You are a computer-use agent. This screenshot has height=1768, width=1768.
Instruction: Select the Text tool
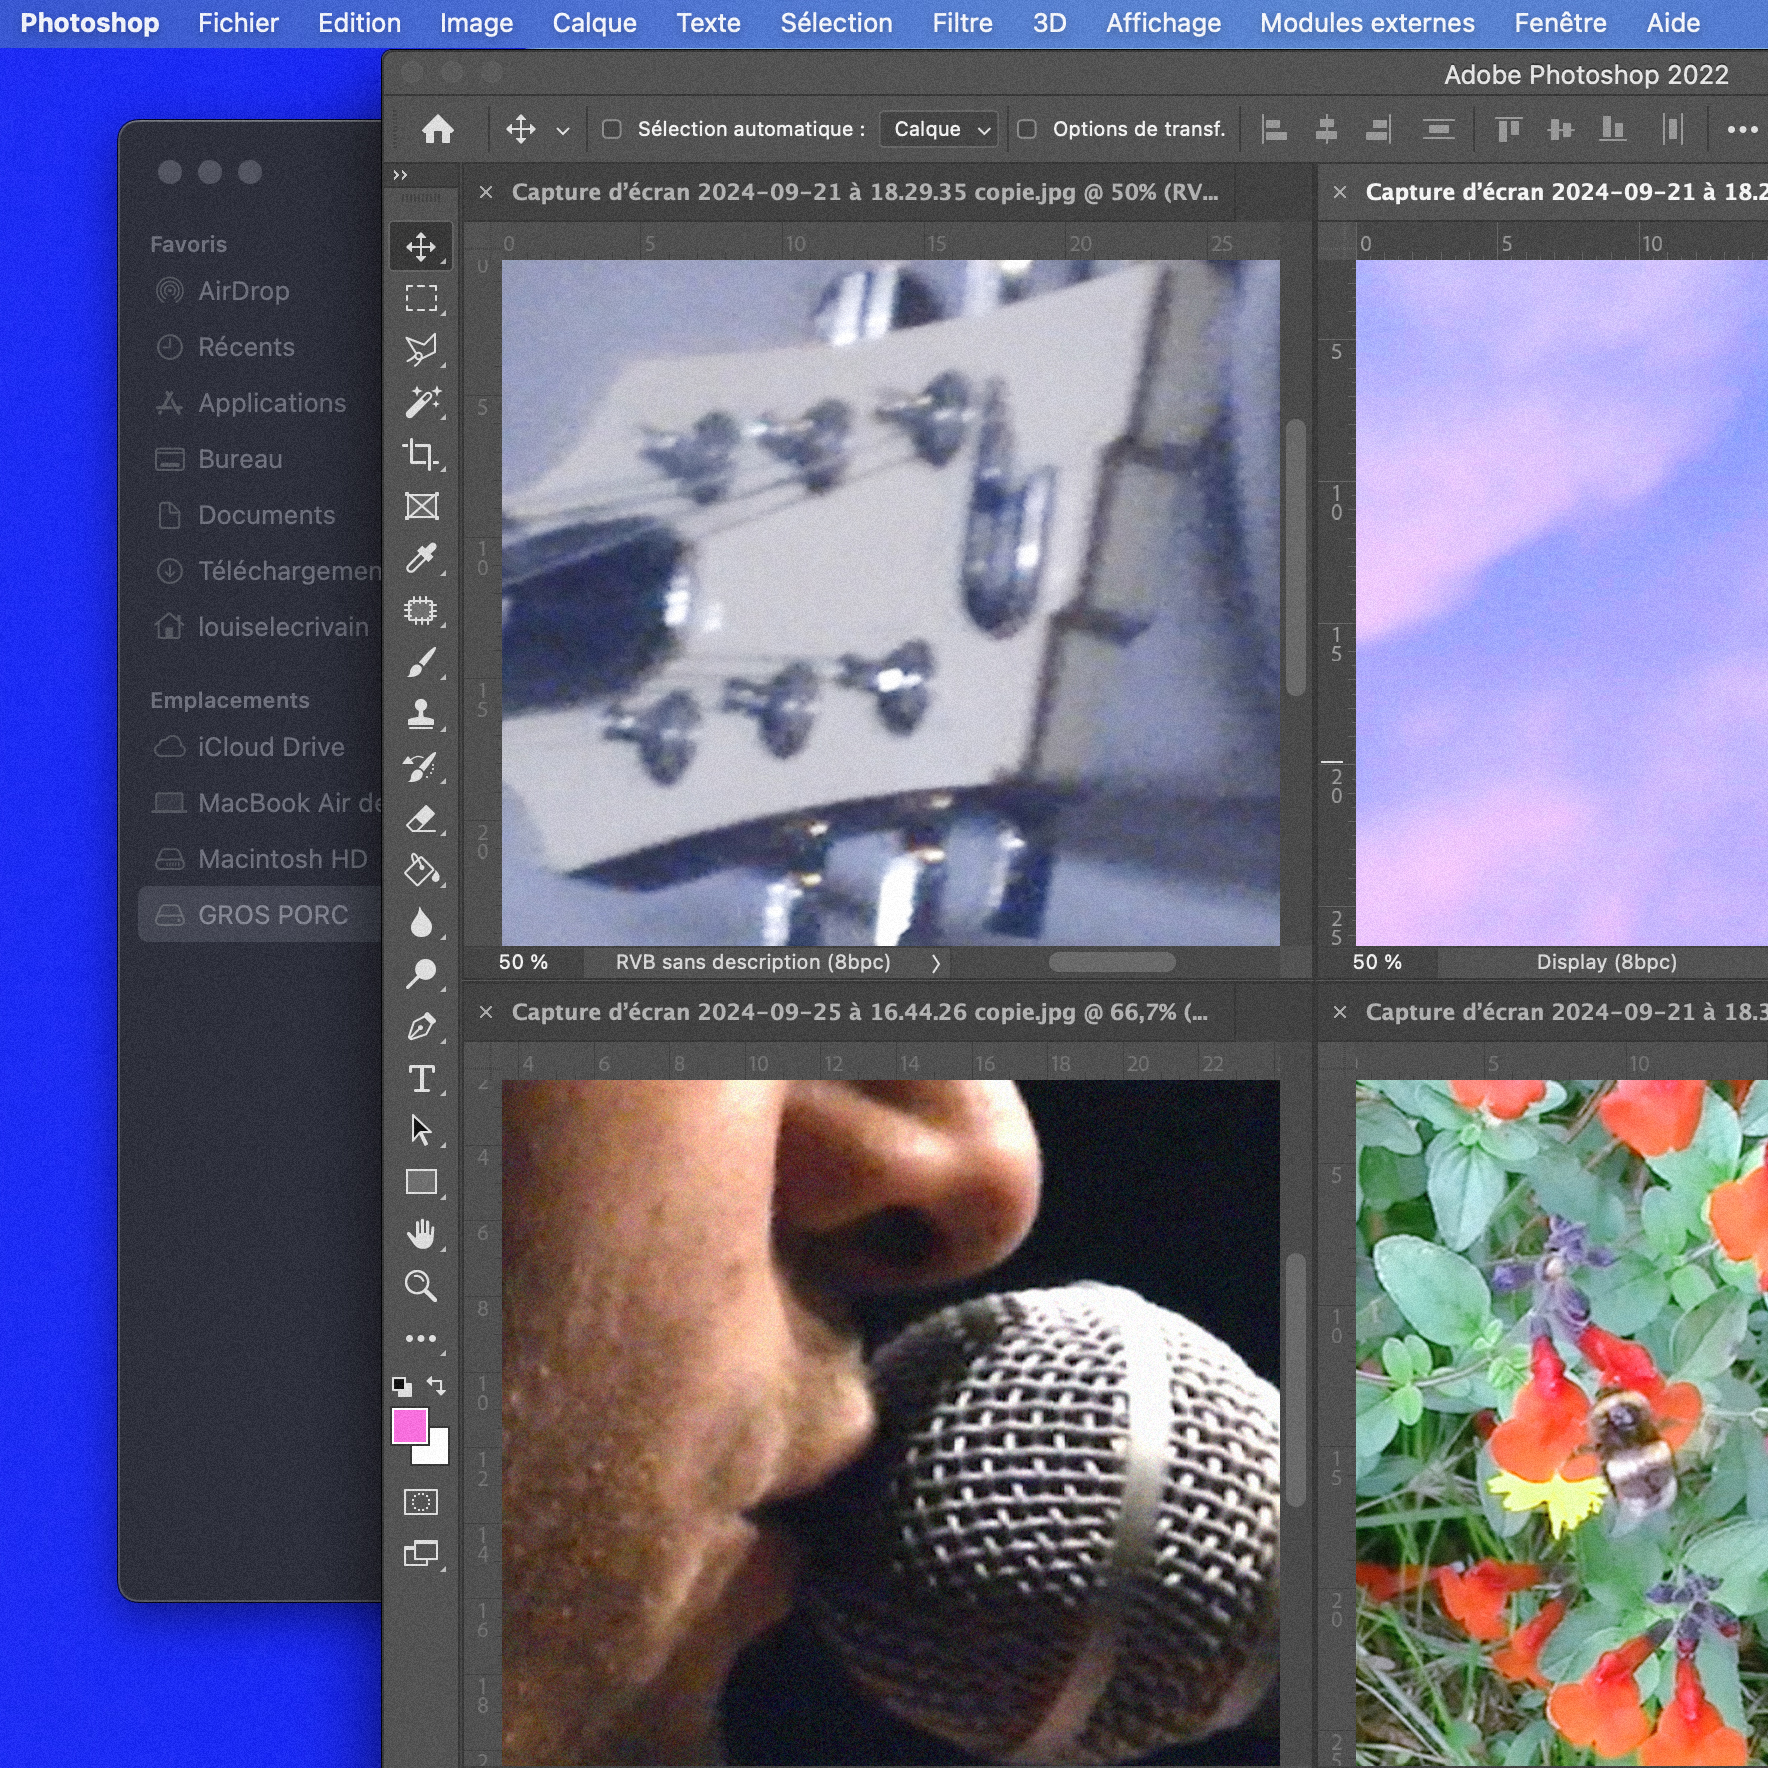(x=421, y=1079)
